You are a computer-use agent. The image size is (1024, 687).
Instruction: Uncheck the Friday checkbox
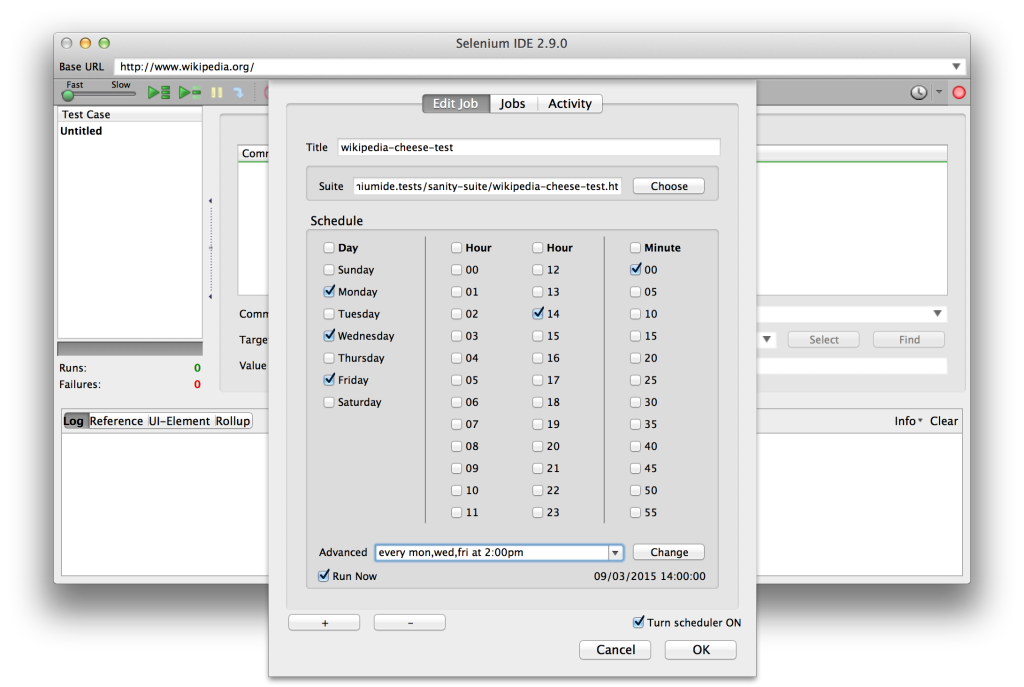point(329,379)
